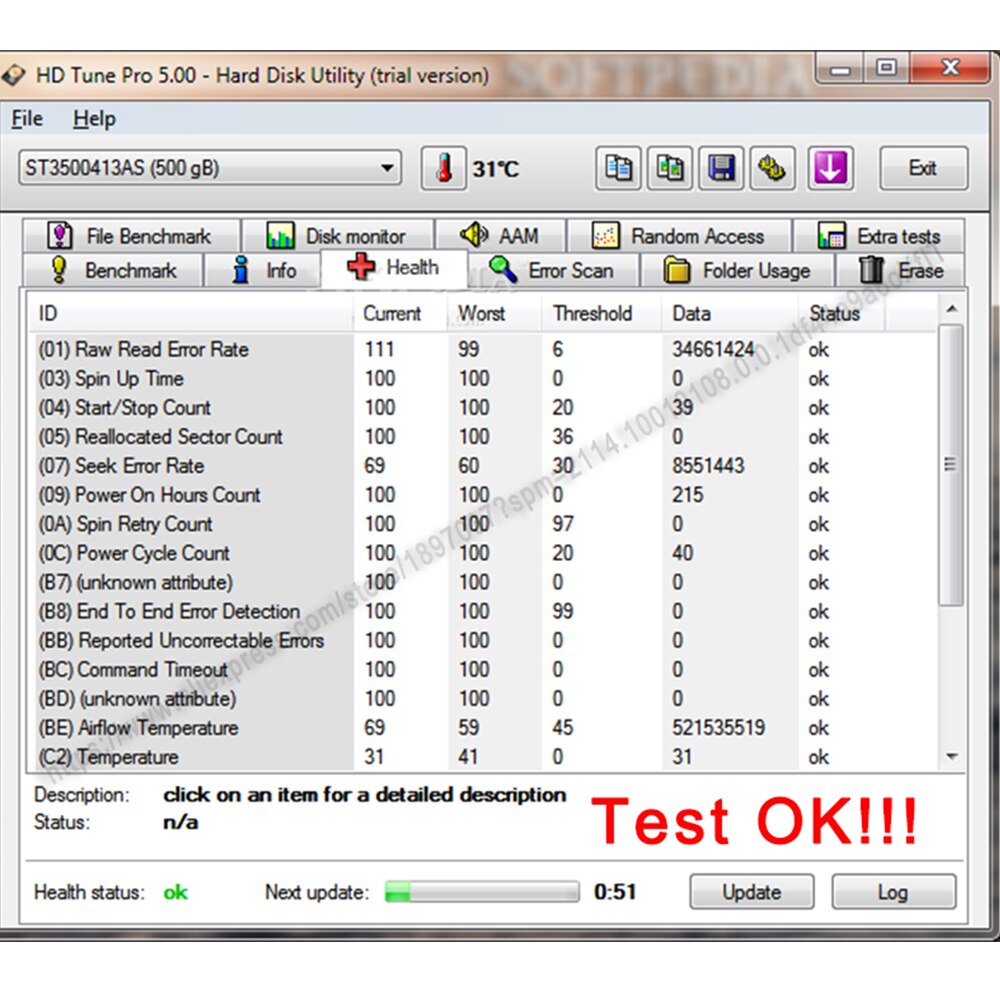Switch to the Benchmark tab
The width and height of the screenshot is (1000, 1000).
(x=114, y=270)
